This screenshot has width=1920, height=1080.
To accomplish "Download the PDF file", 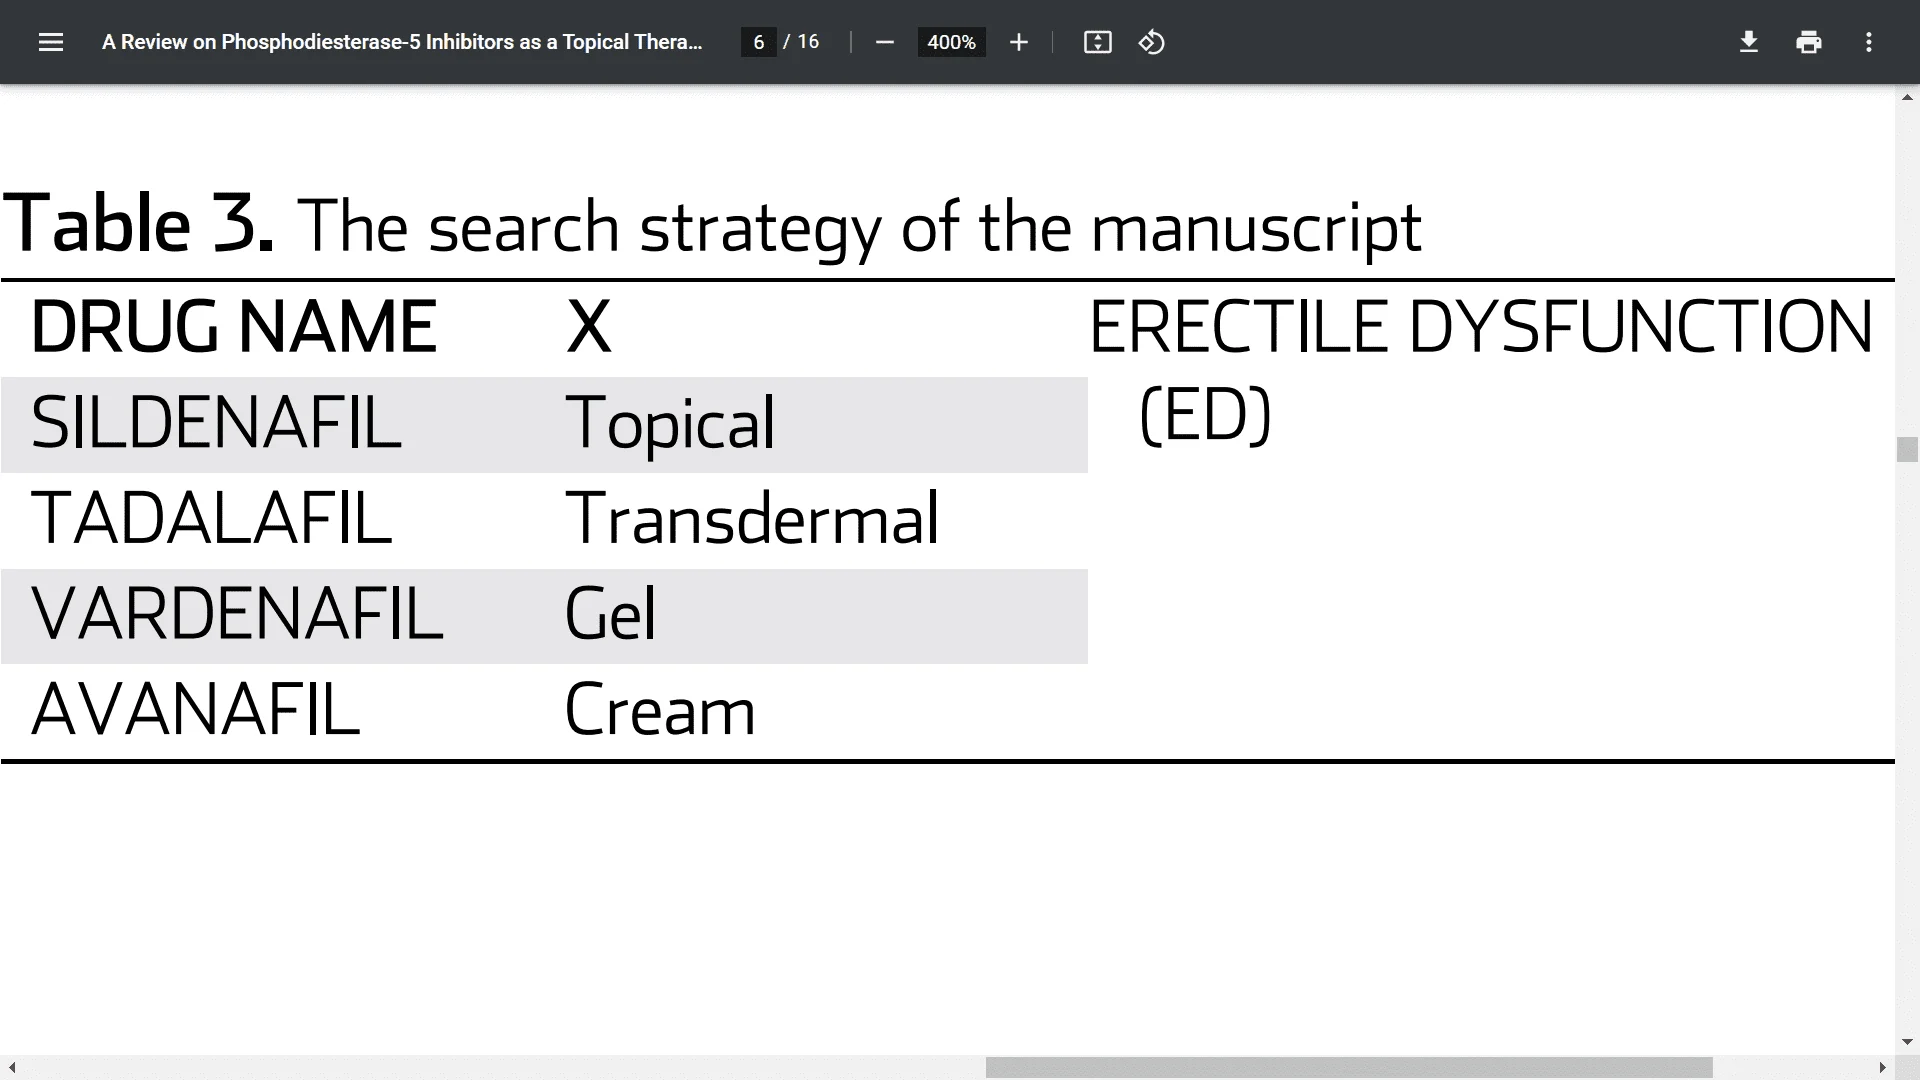I will tap(1748, 42).
